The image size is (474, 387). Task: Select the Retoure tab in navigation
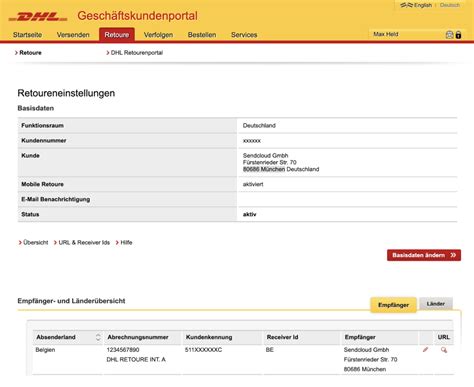(117, 35)
